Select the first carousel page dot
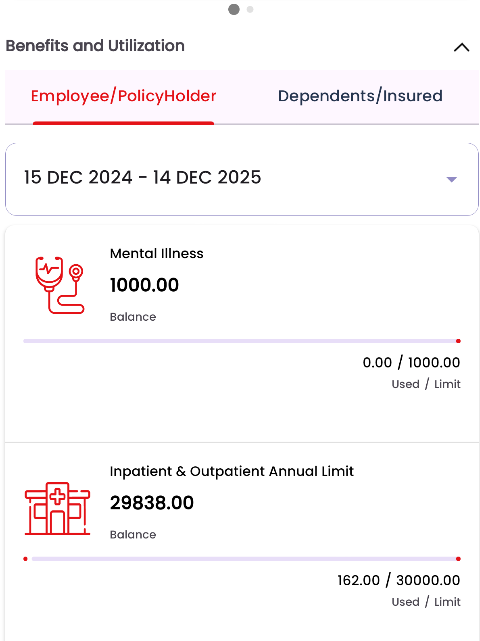The width and height of the screenshot is (480, 641). pyautogui.click(x=234, y=9)
